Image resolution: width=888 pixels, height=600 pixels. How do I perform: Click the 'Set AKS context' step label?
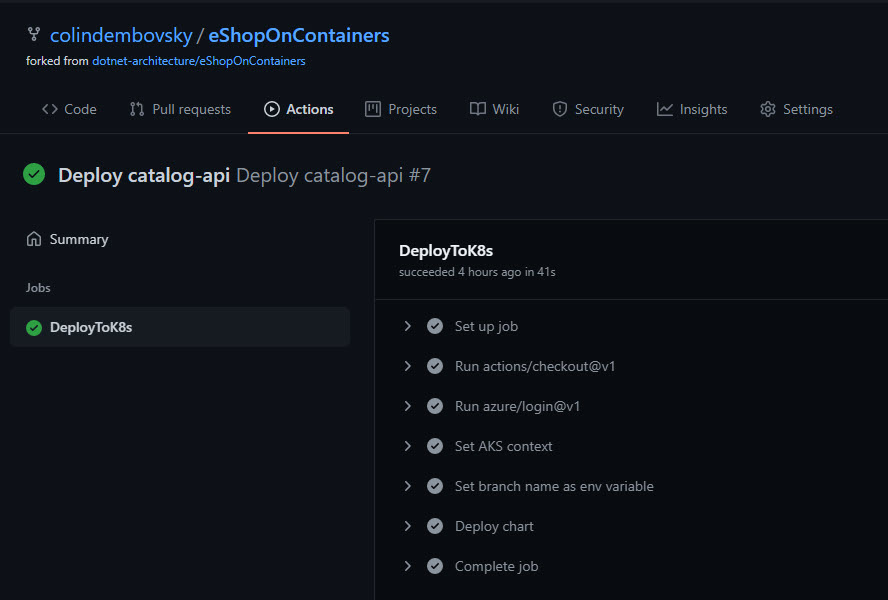(503, 446)
